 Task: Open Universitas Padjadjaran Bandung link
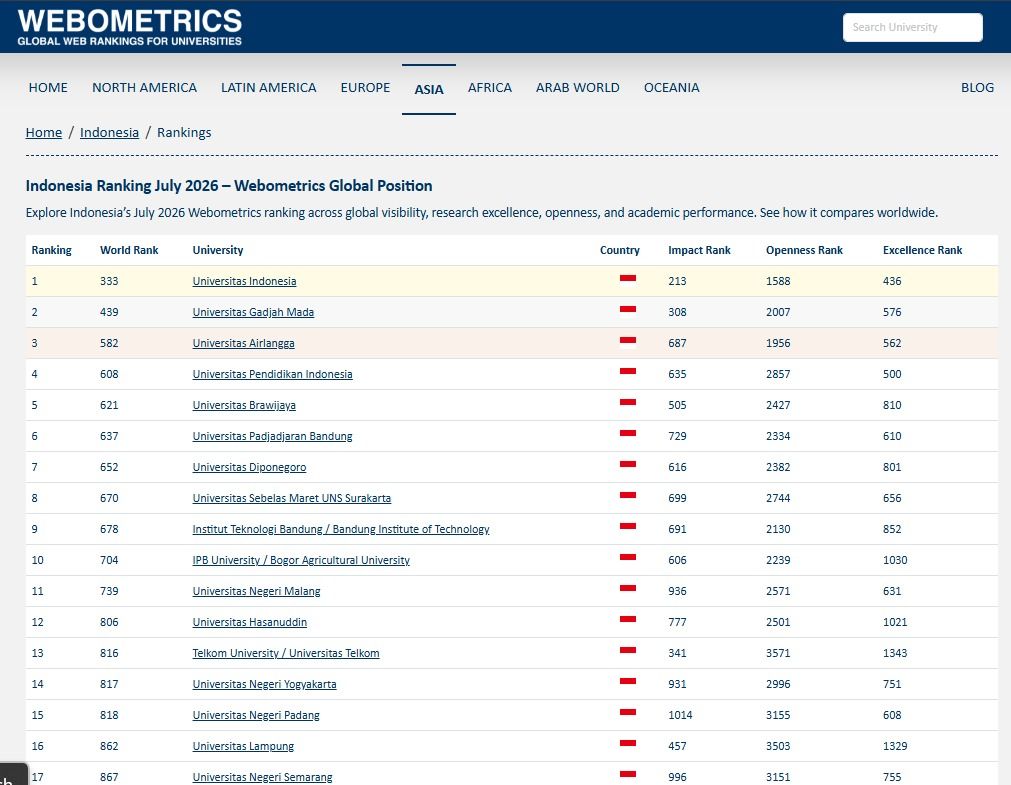pyautogui.click(x=273, y=436)
